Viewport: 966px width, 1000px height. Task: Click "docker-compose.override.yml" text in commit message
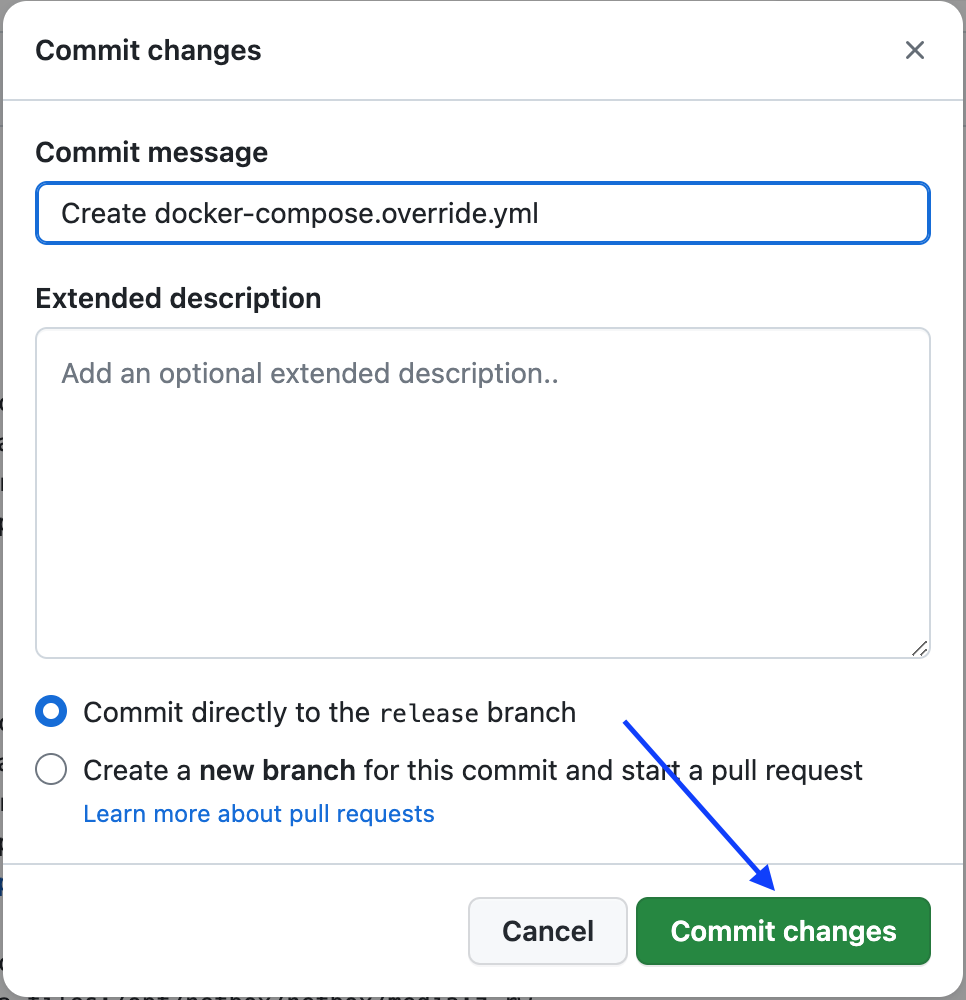tap(347, 213)
